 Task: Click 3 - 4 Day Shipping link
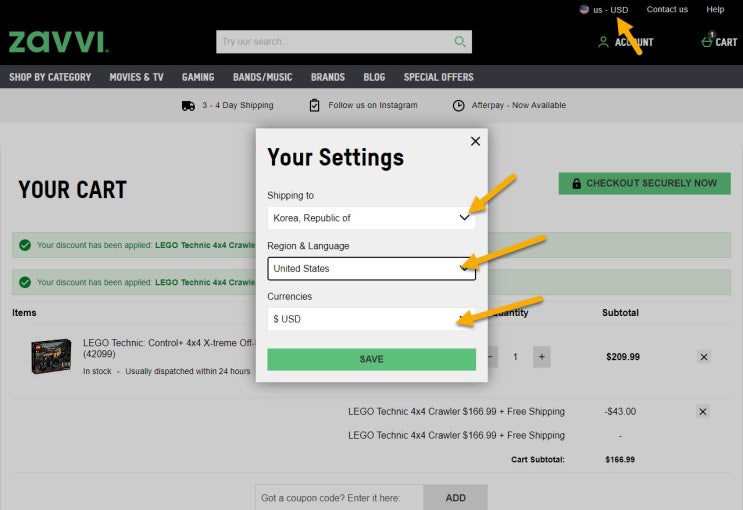[238, 105]
